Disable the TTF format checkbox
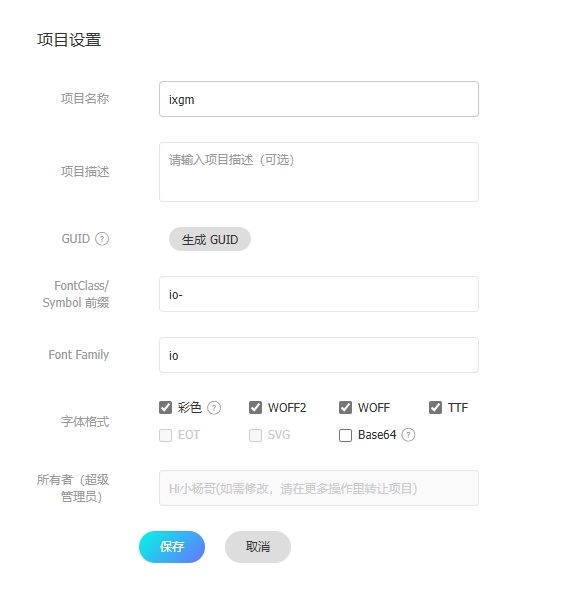565x595 pixels. pos(435,408)
